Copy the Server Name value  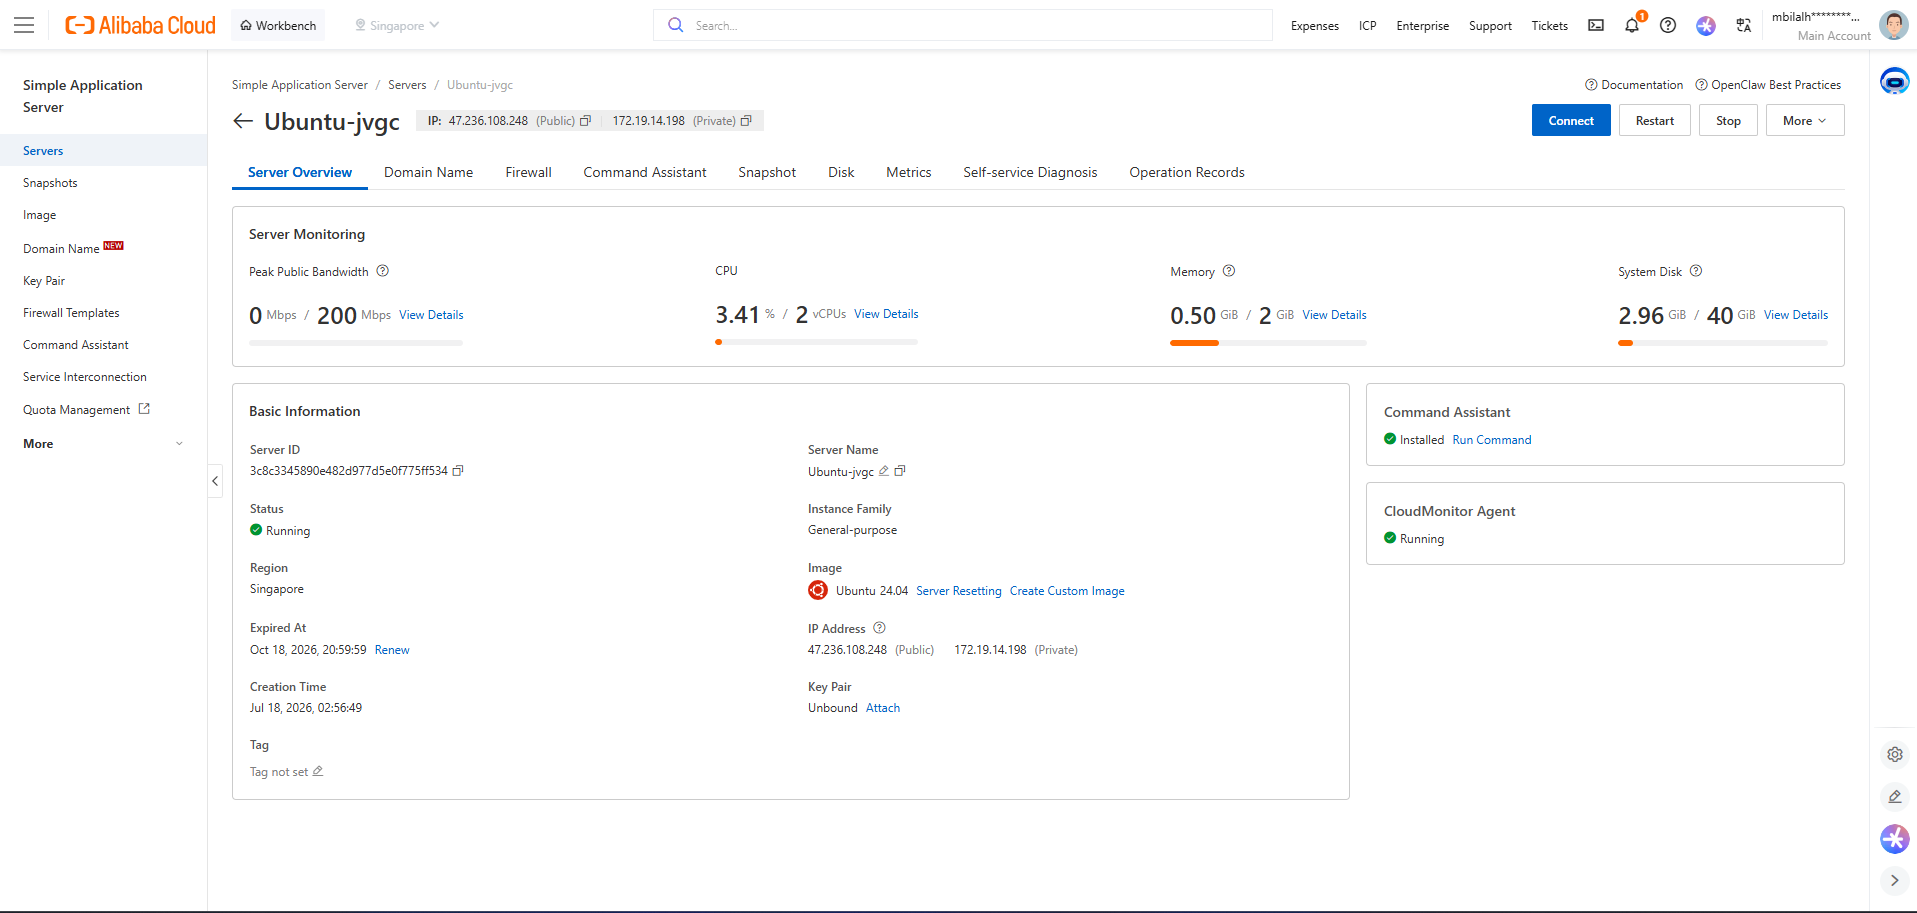[900, 471]
